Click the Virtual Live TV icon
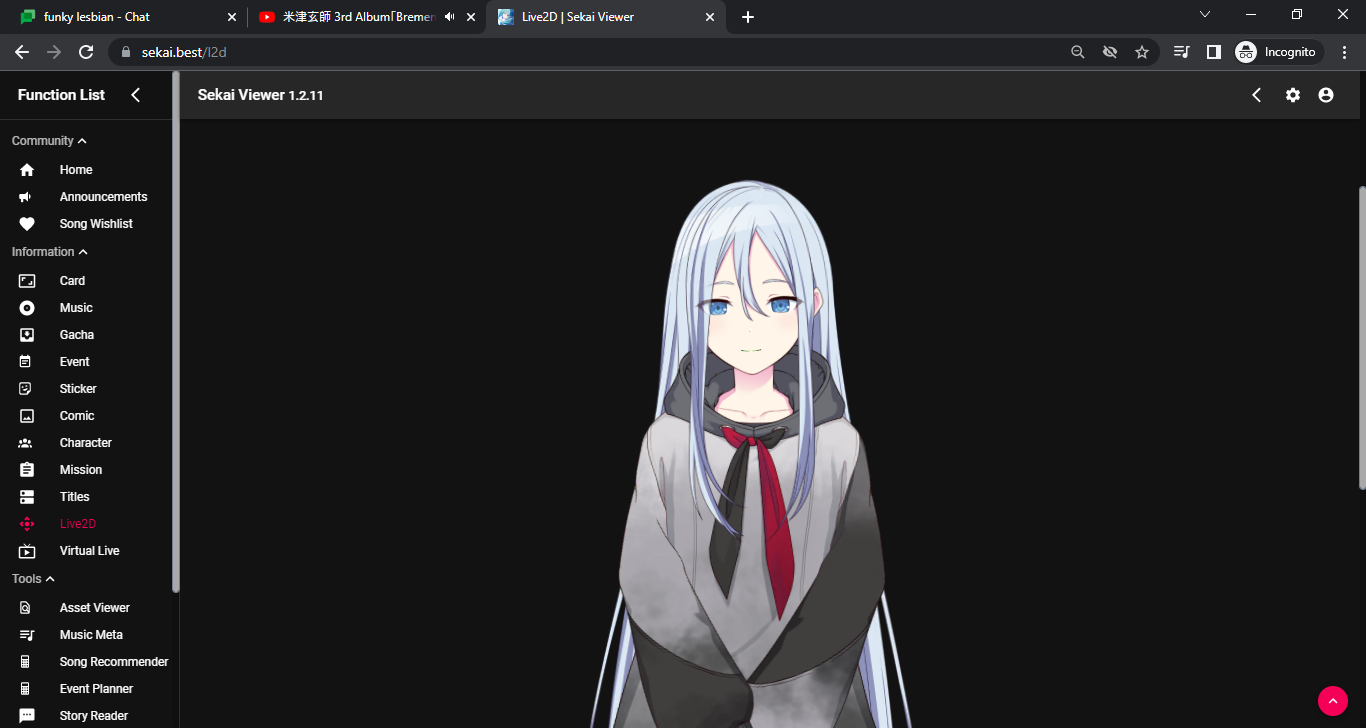The image size is (1366, 728). (x=27, y=551)
